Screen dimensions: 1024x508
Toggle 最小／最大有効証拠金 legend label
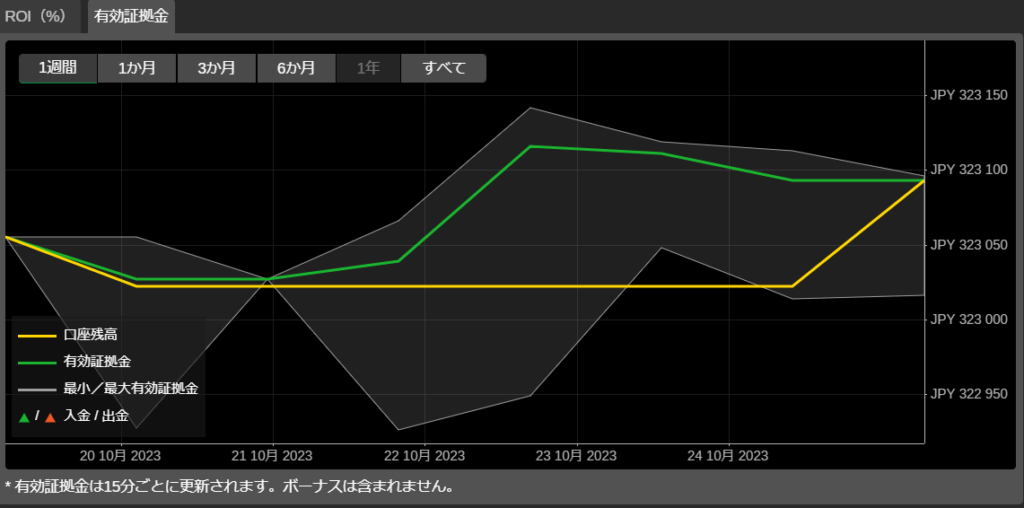[130, 388]
